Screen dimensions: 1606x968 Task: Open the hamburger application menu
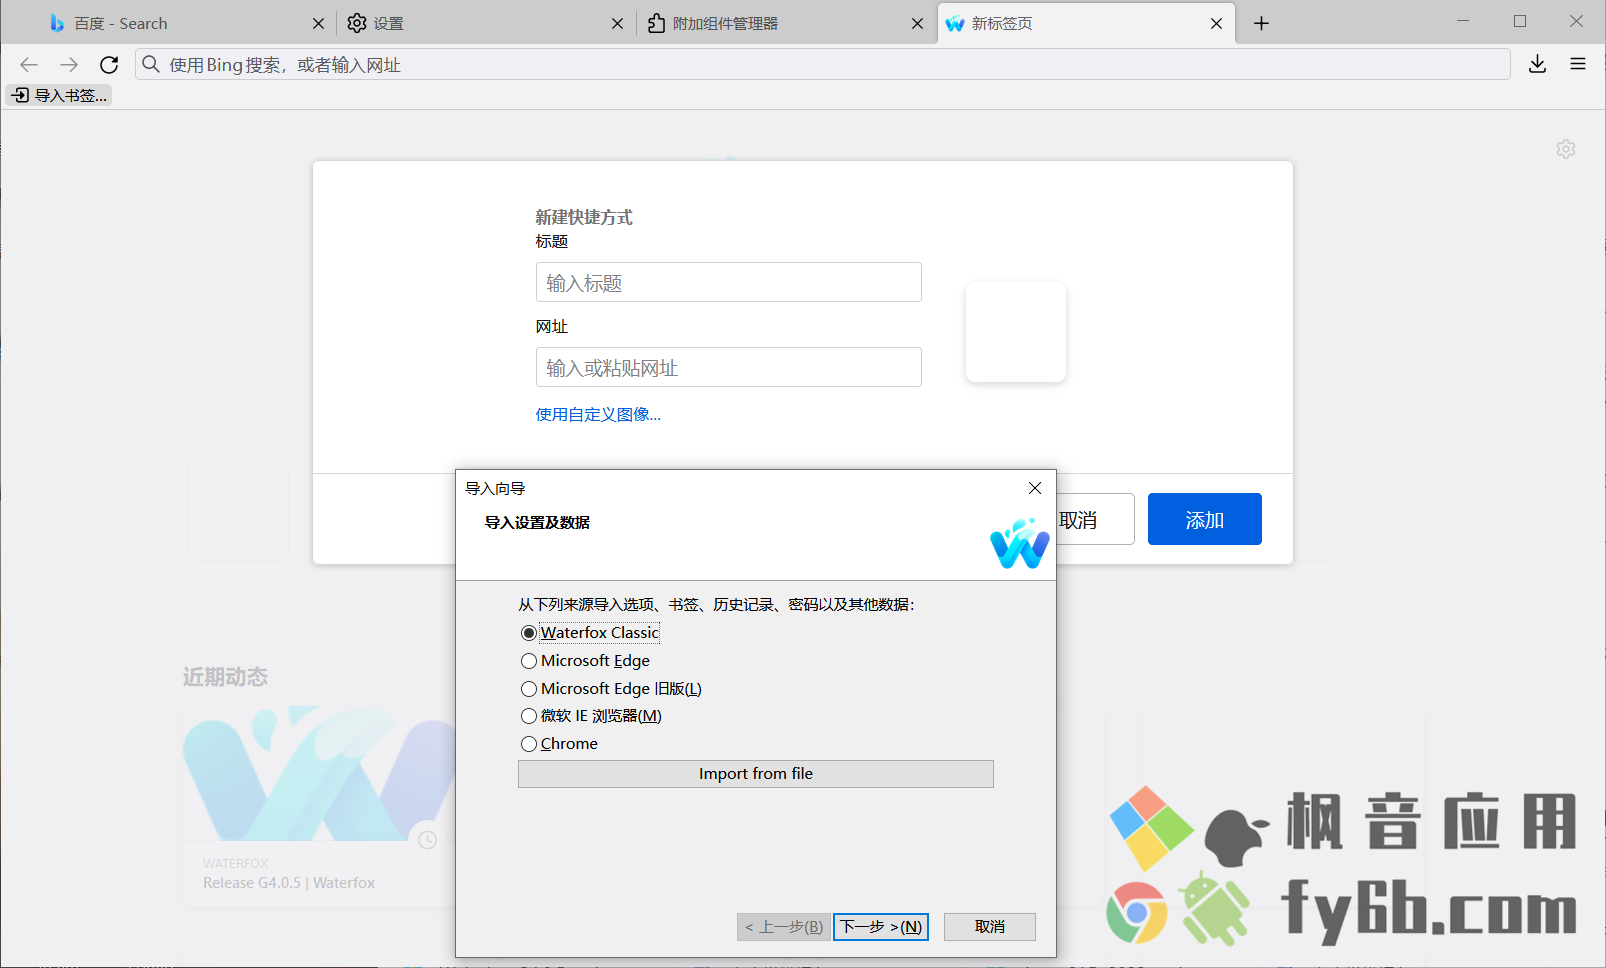pyautogui.click(x=1578, y=65)
